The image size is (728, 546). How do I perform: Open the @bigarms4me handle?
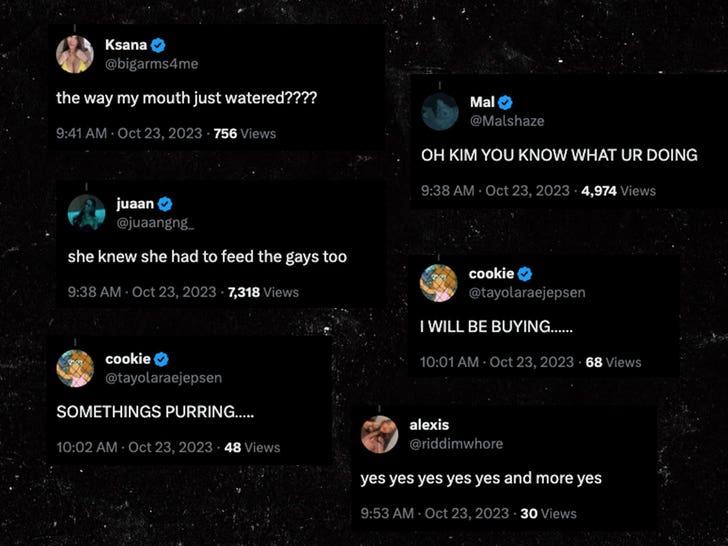point(151,64)
